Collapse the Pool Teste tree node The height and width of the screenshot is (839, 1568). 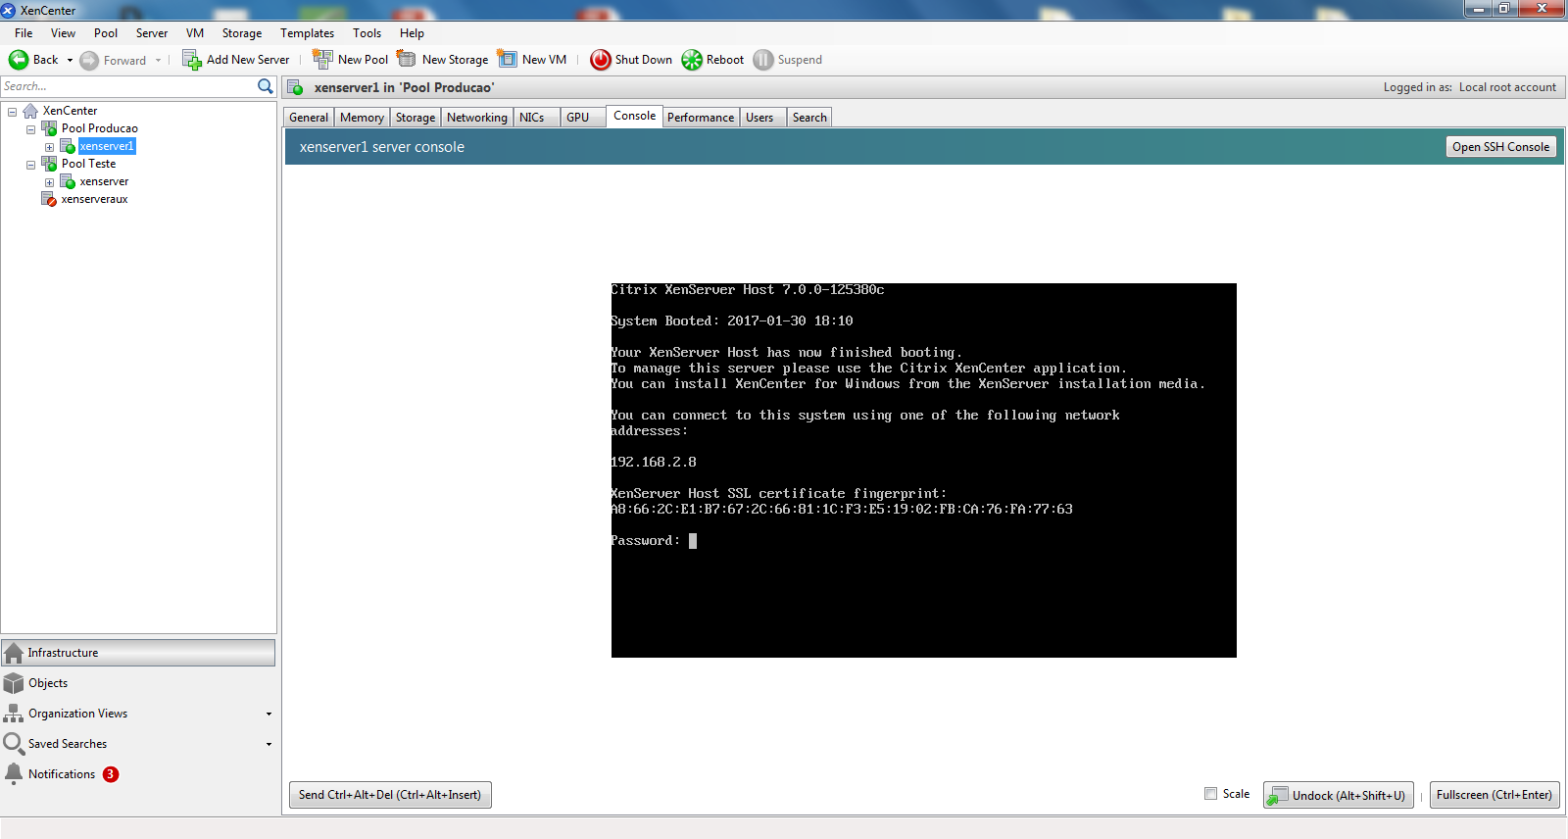30,165
